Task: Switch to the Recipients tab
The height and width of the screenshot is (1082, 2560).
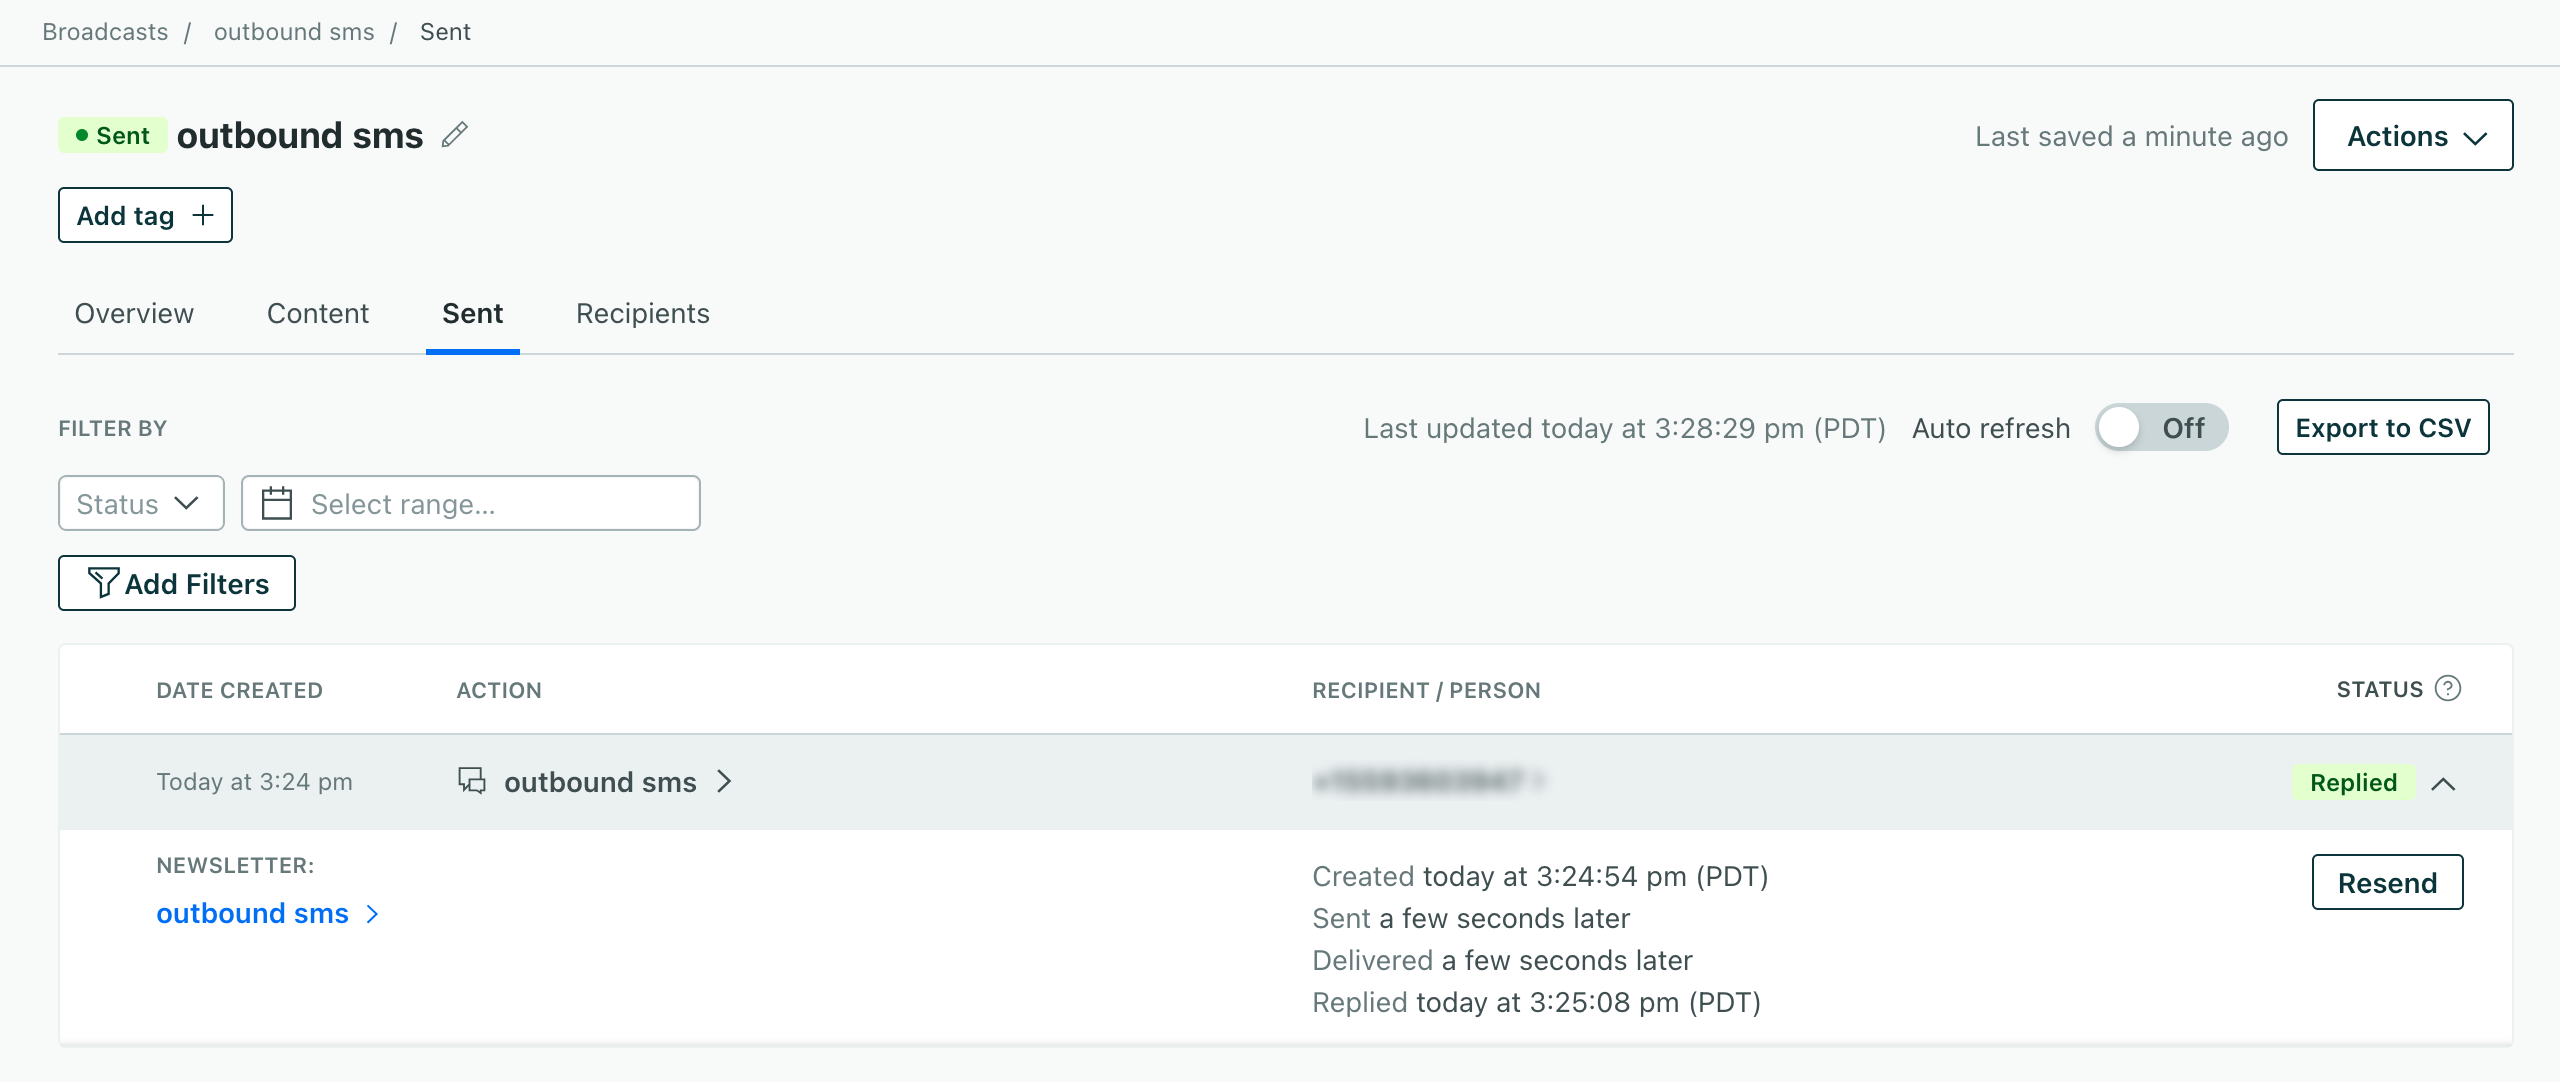Action: pos(642,314)
